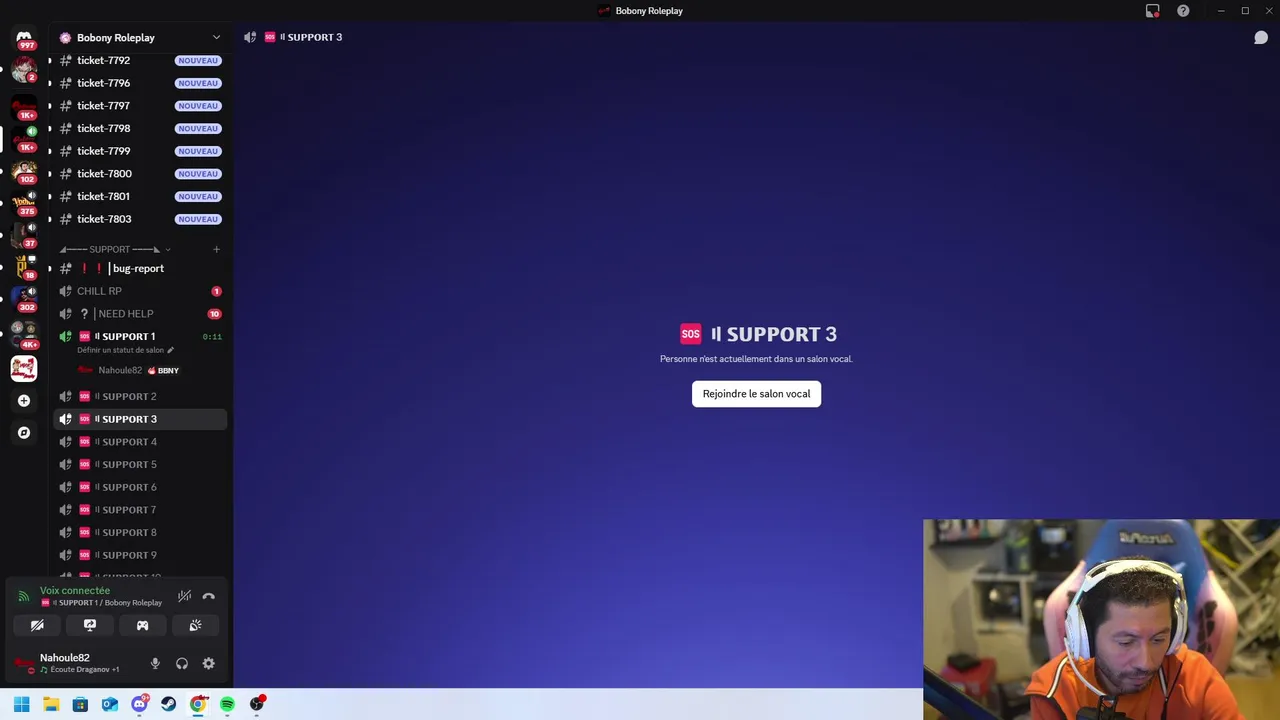
Task: Open user settings gear
Action: pos(208,663)
